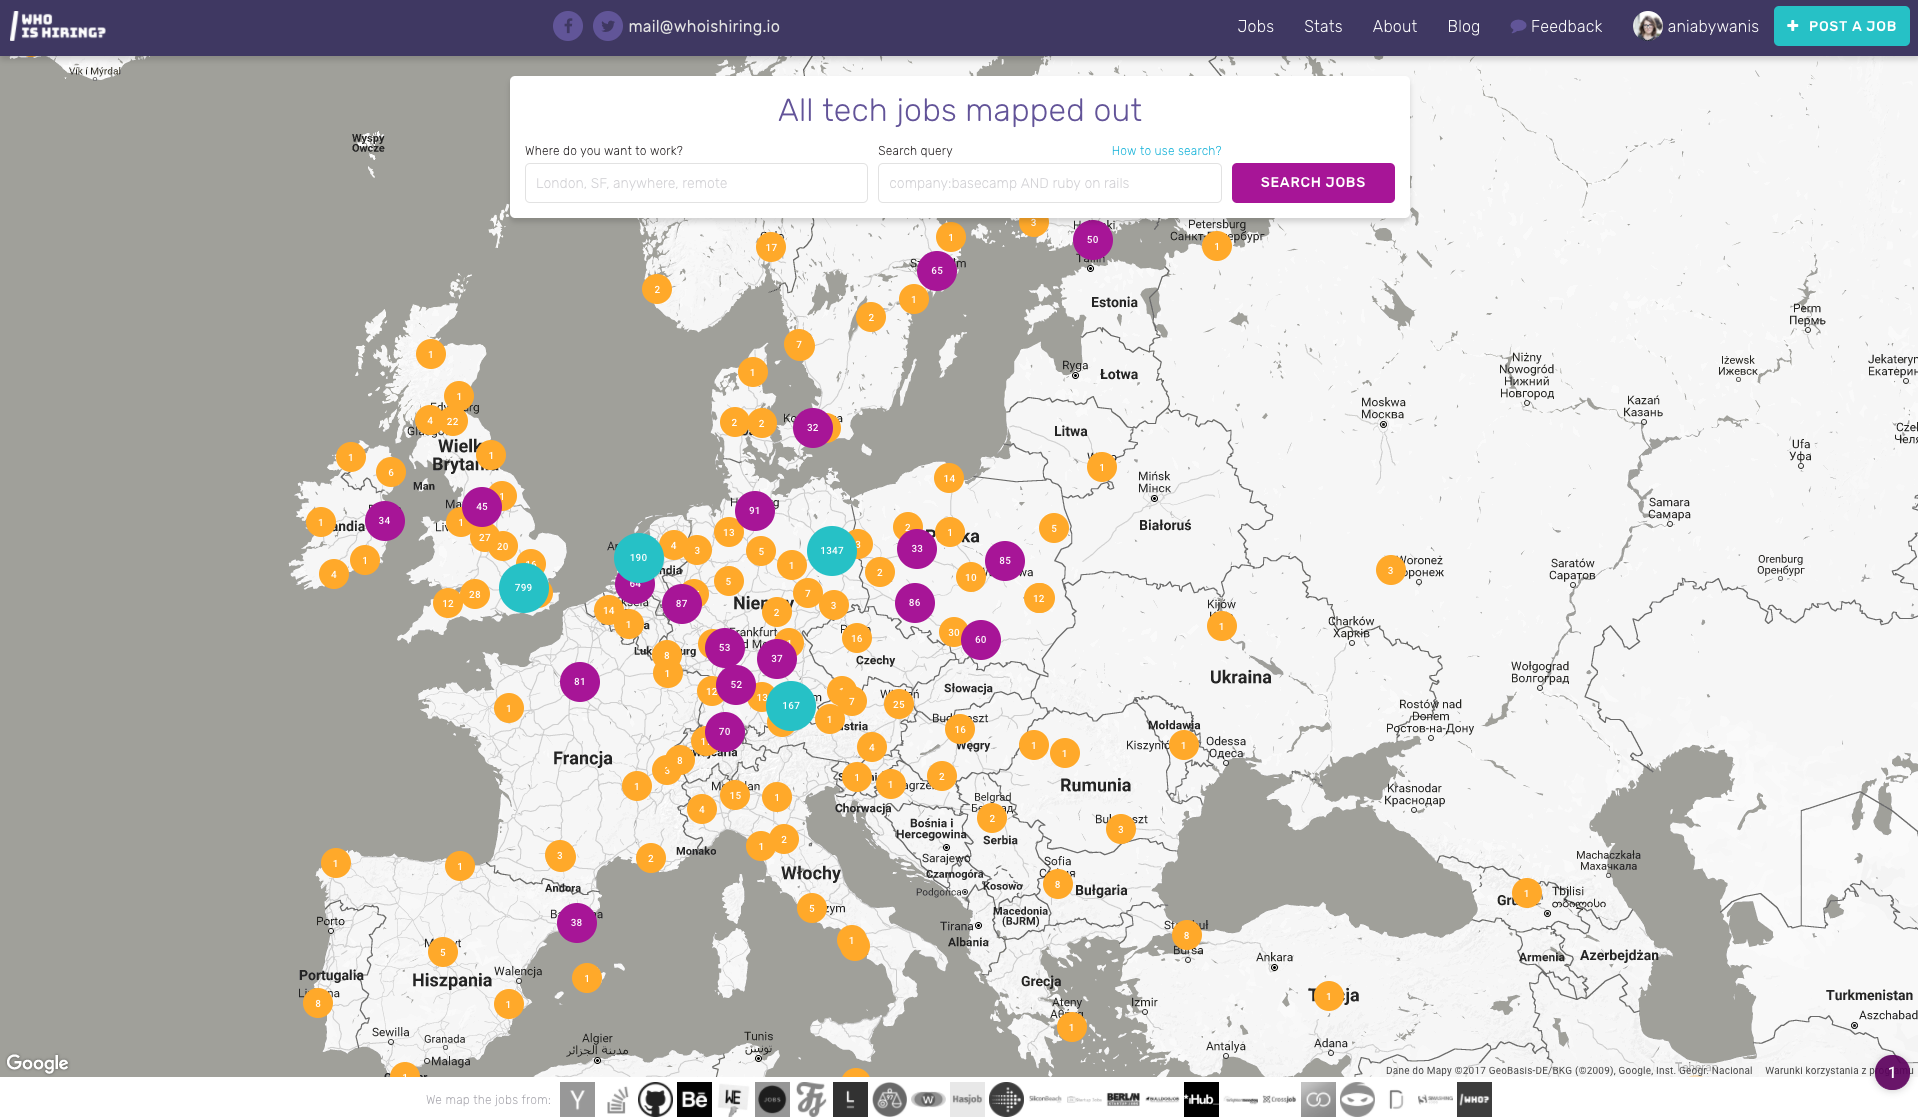Open the 52 jobs cluster marker
This screenshot has width=1918, height=1118.
(736, 684)
